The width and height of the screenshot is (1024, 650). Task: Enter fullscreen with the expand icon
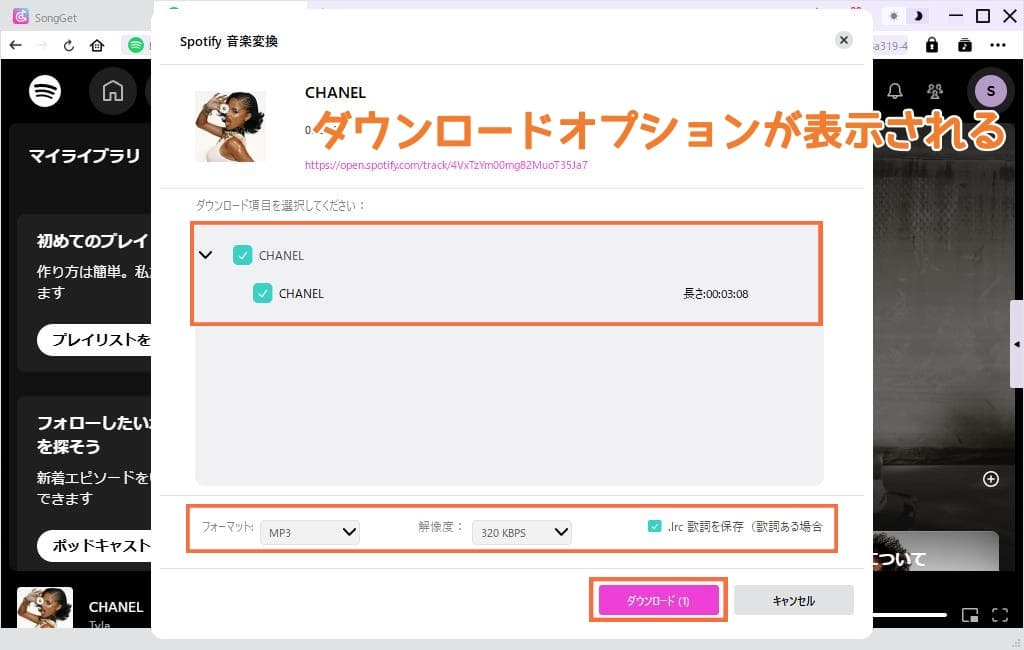tap(1000, 615)
